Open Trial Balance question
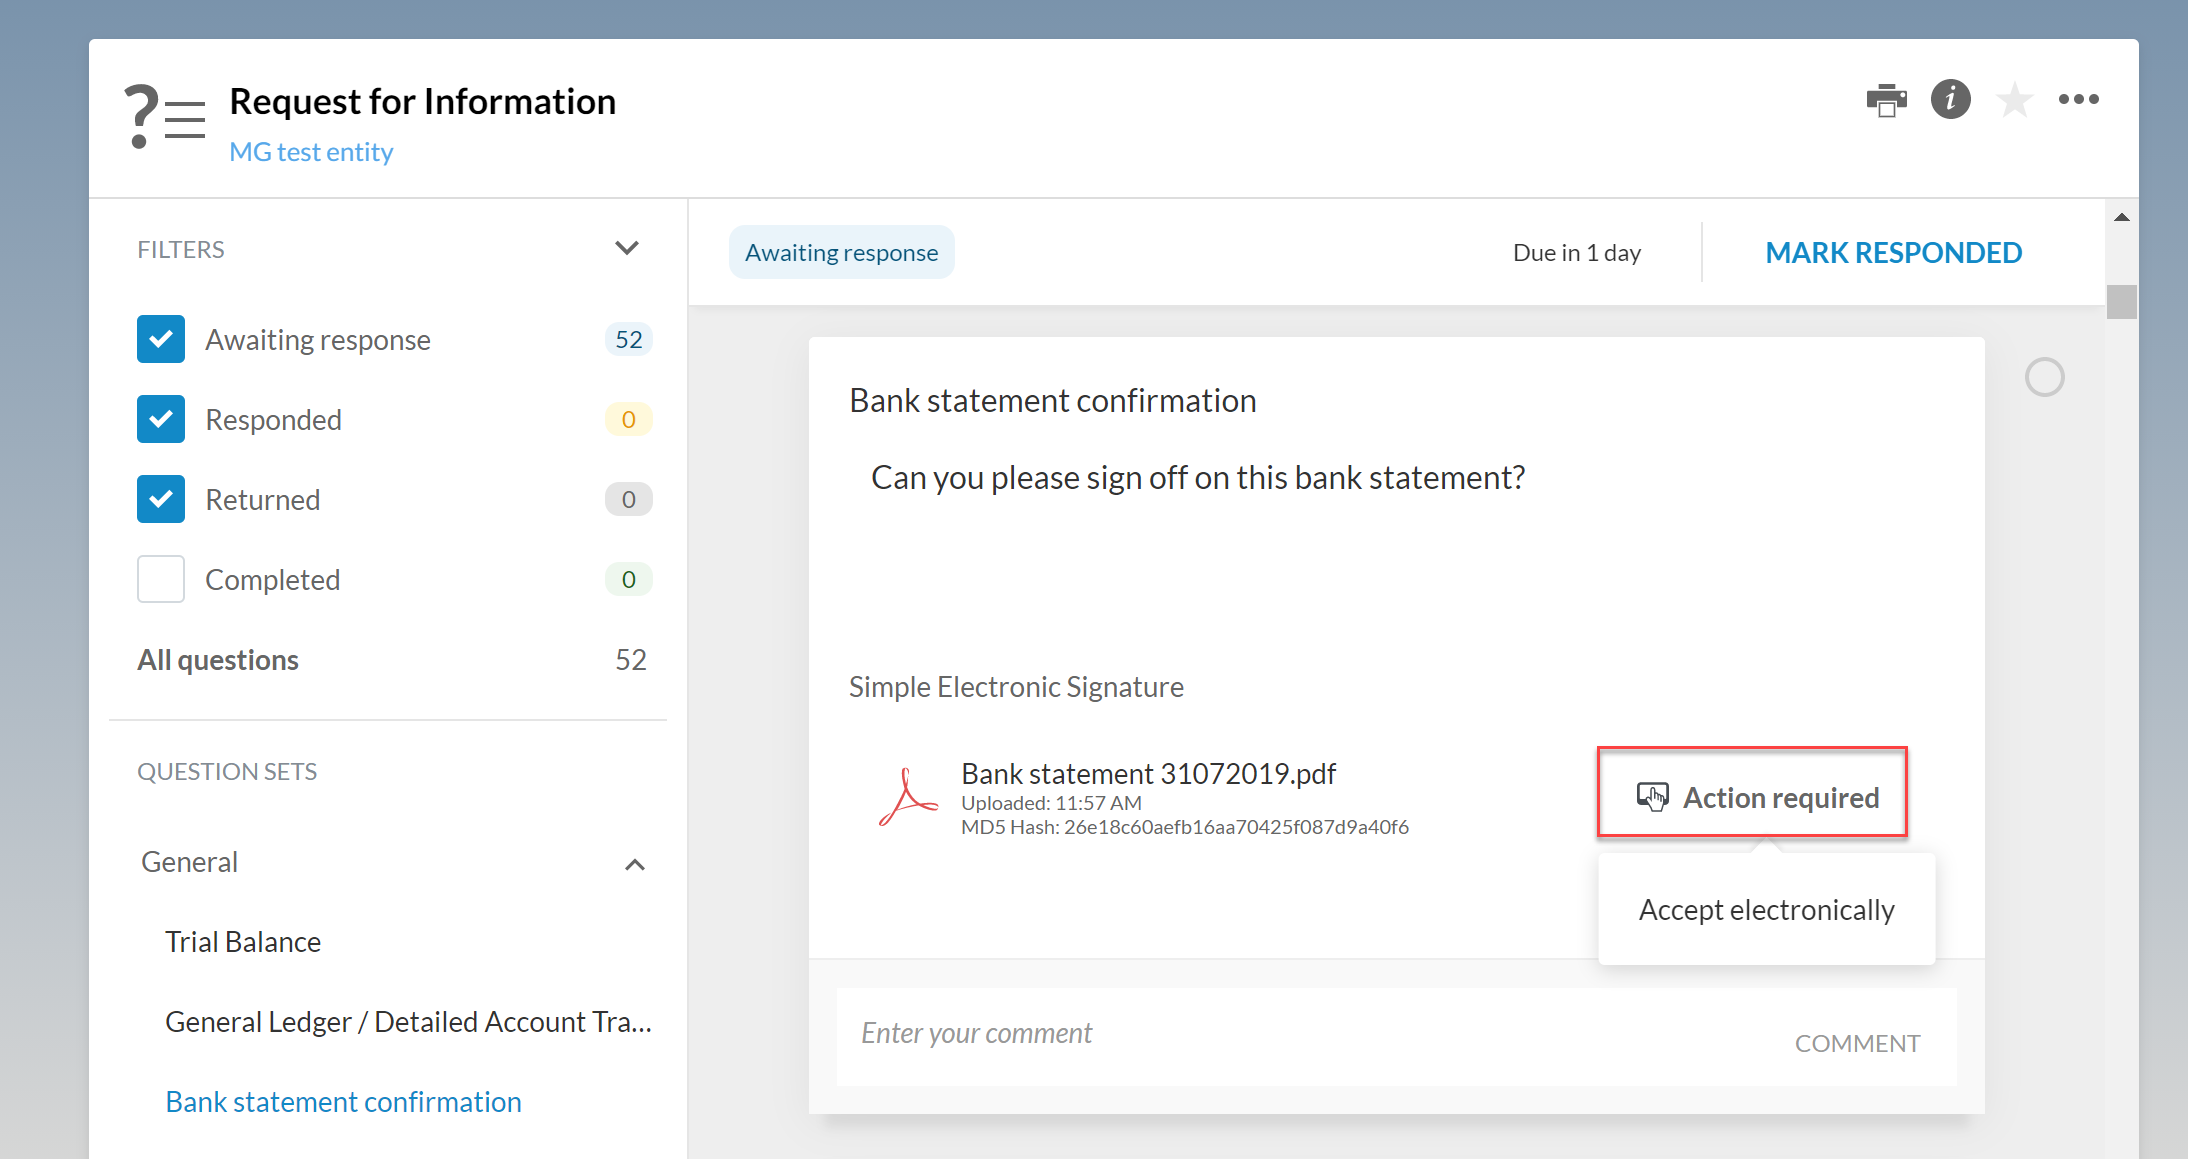Screen dimensions: 2188x1159 point(243,942)
